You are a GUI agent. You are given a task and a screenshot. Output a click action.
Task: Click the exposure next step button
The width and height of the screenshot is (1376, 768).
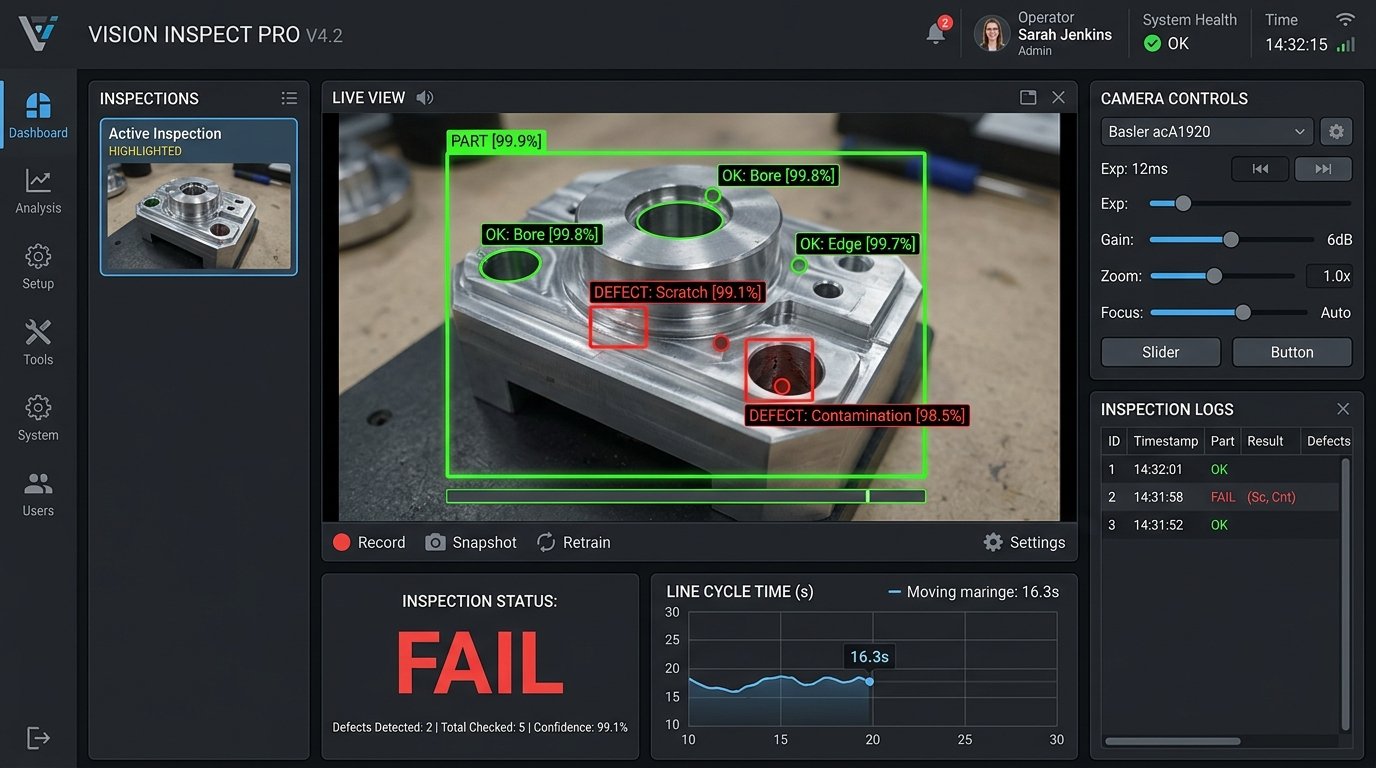click(1323, 169)
